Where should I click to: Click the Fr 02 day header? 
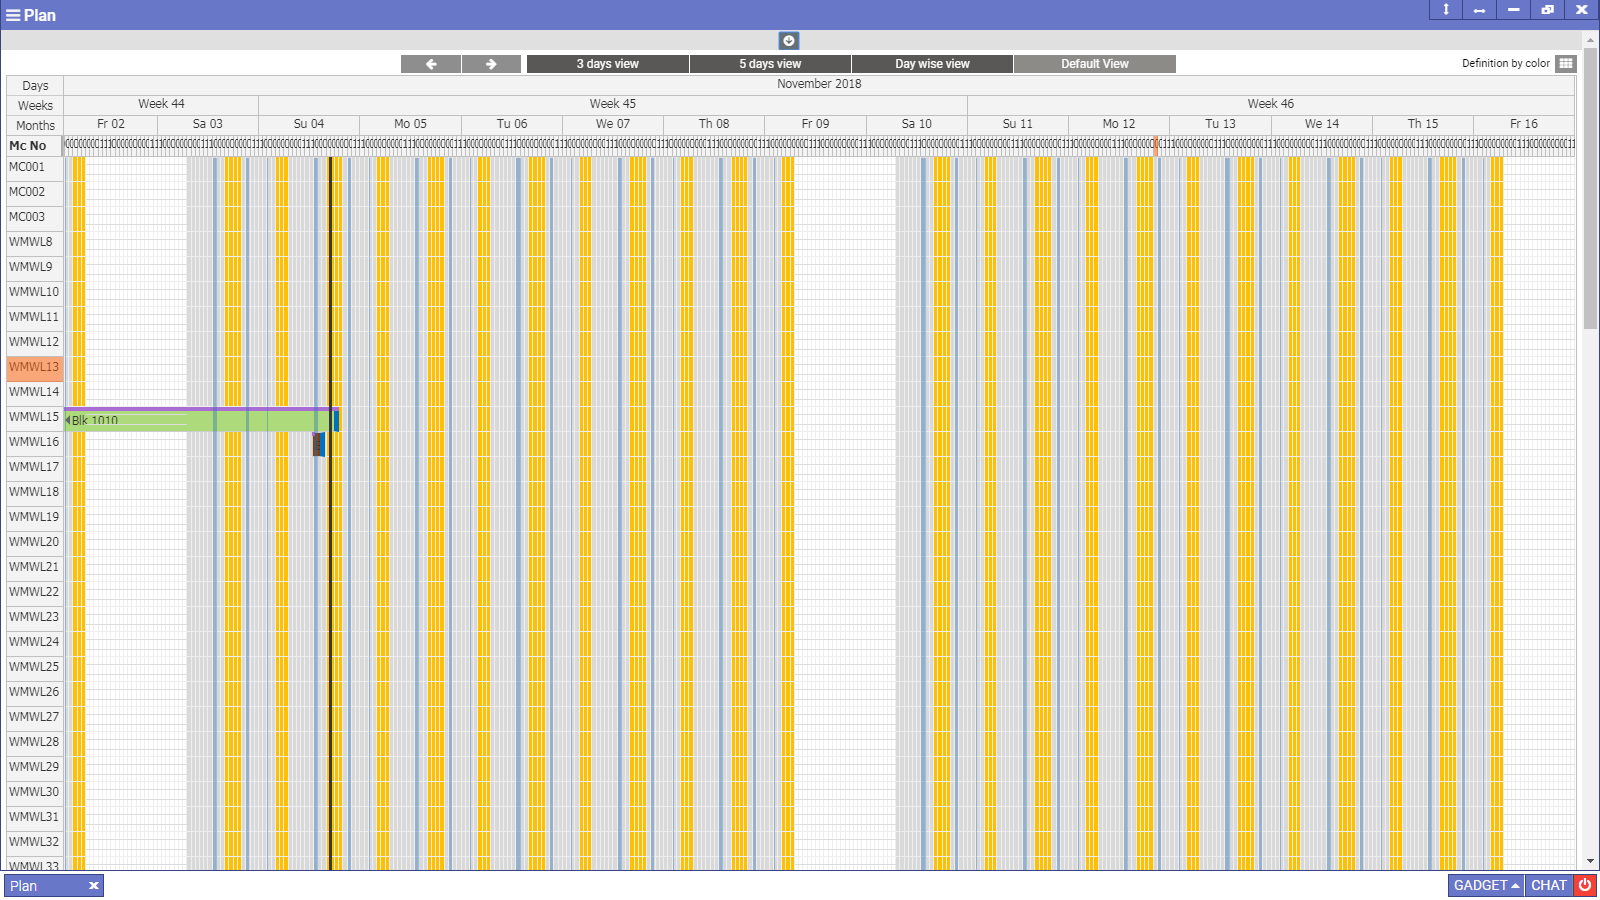[111, 124]
